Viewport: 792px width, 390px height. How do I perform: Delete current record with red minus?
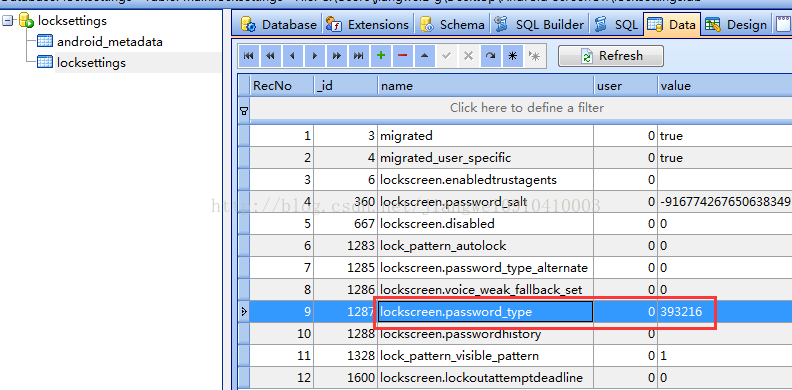[x=403, y=56]
